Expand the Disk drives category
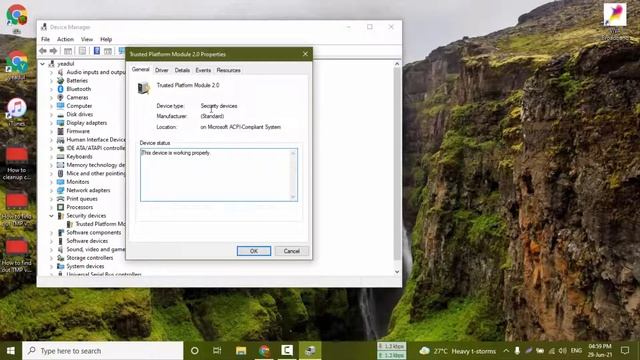The width and height of the screenshot is (640, 360). 51,114
